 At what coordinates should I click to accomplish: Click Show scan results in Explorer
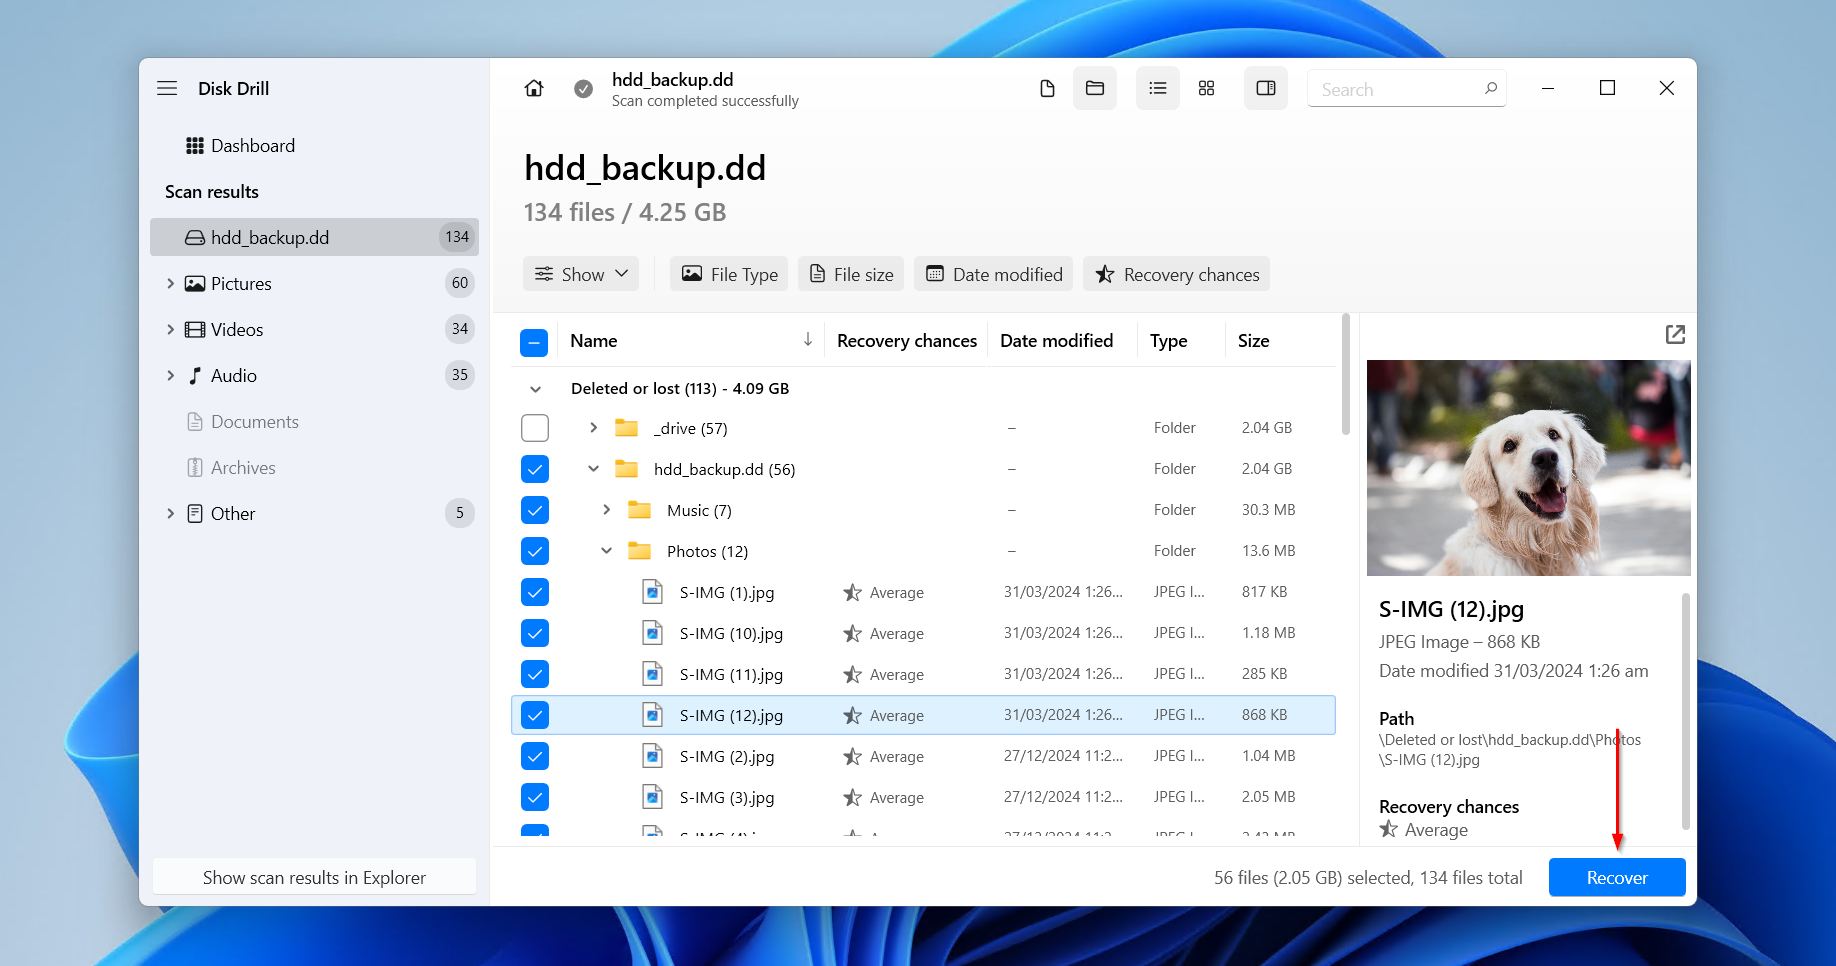tap(314, 877)
